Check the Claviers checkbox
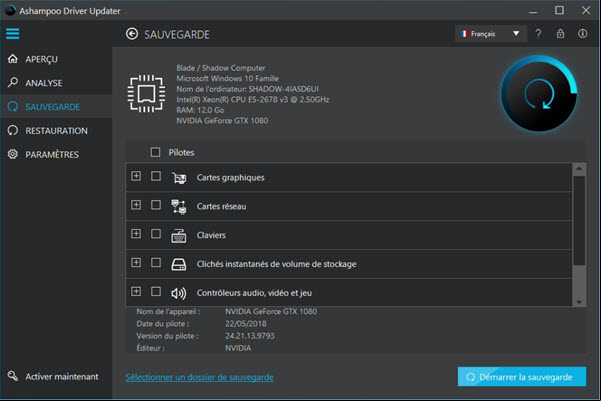The height and width of the screenshot is (401, 601). point(156,233)
